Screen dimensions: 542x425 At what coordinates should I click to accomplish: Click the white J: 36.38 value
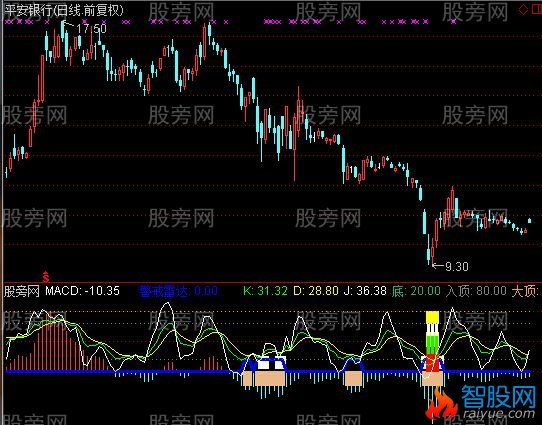365,291
